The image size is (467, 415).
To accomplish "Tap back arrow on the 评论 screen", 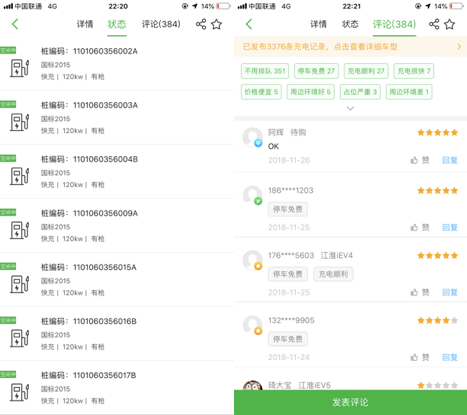I will [x=249, y=24].
